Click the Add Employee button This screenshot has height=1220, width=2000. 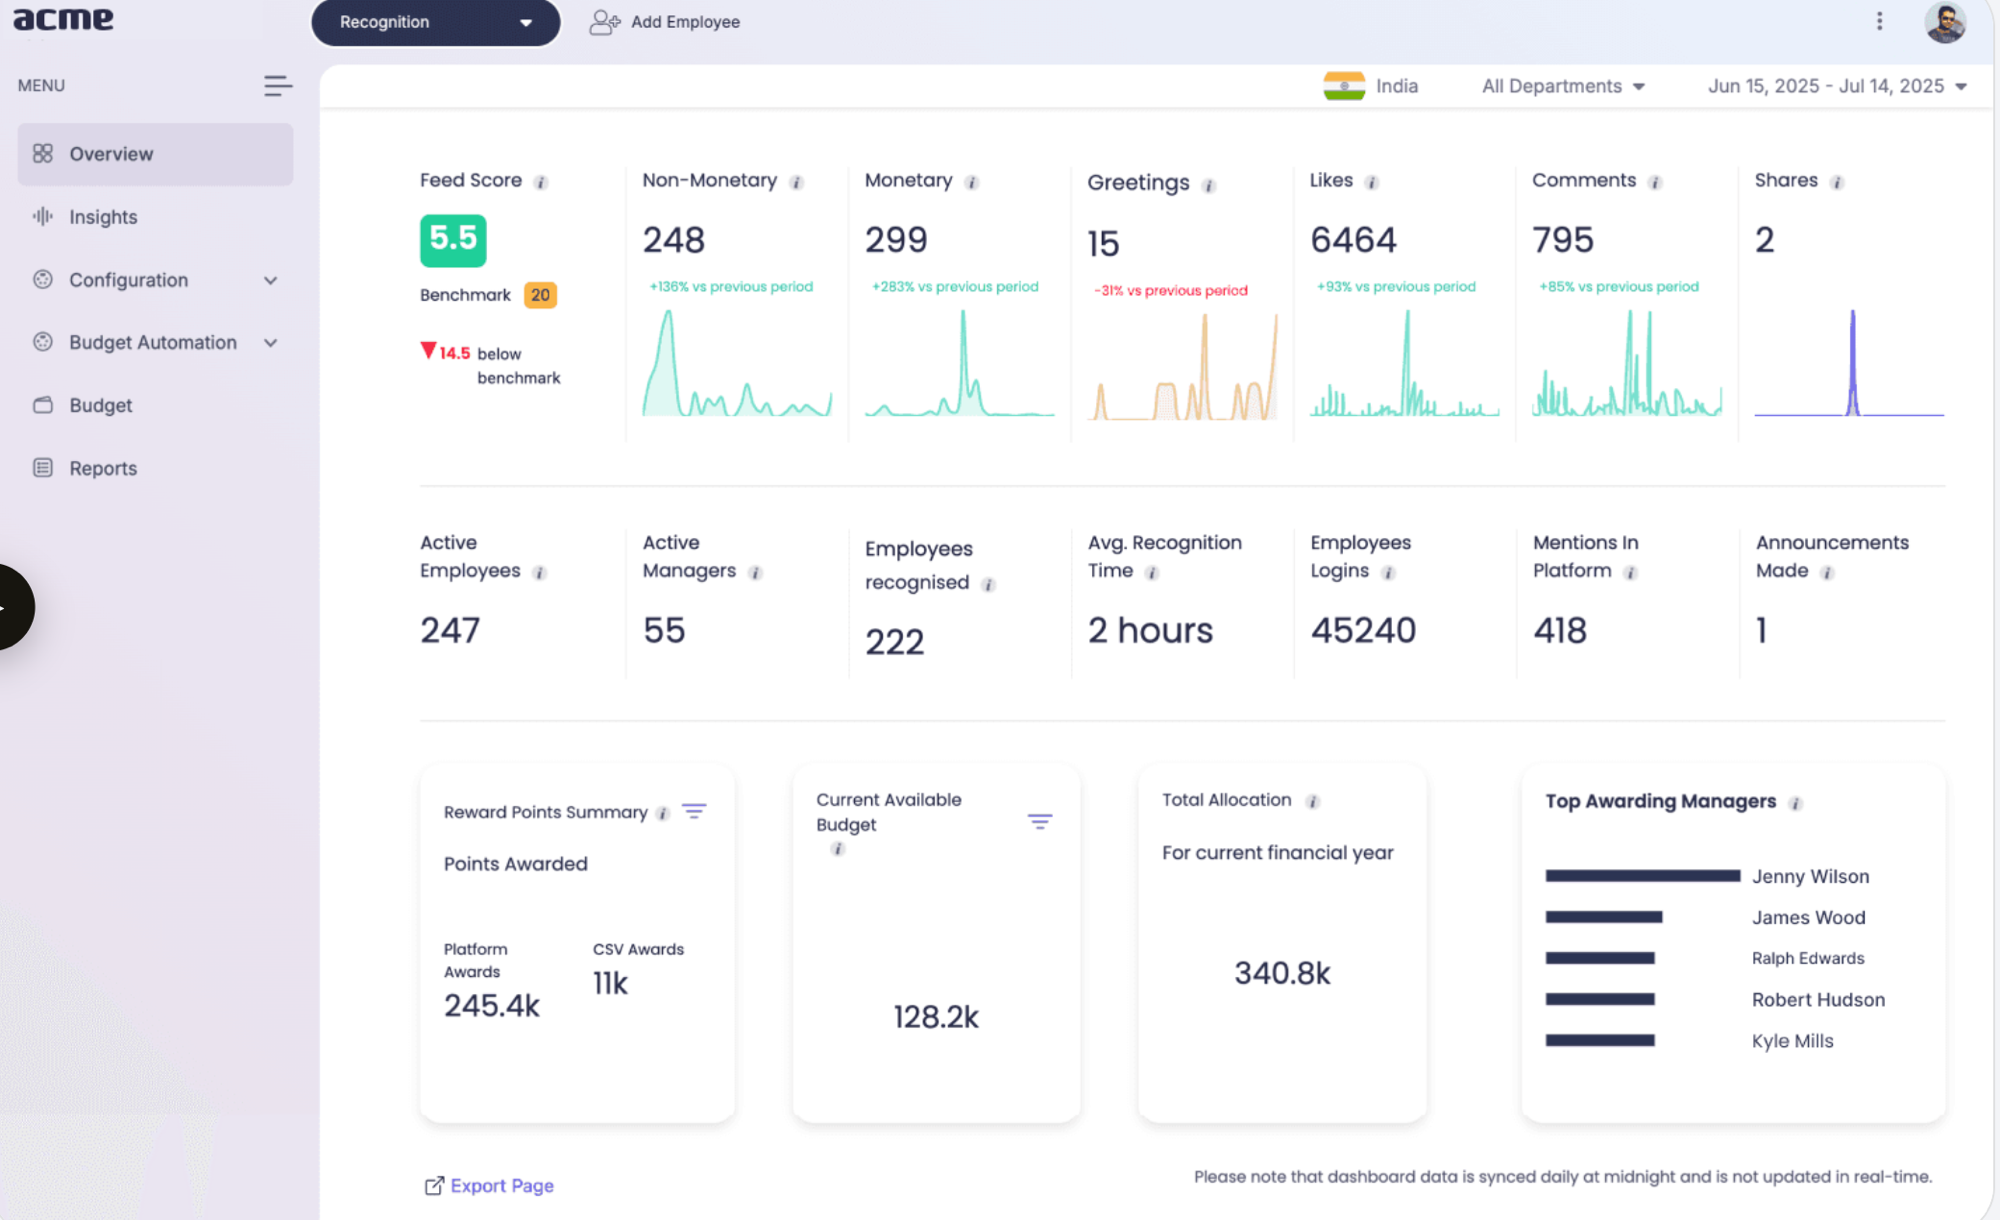coord(665,22)
